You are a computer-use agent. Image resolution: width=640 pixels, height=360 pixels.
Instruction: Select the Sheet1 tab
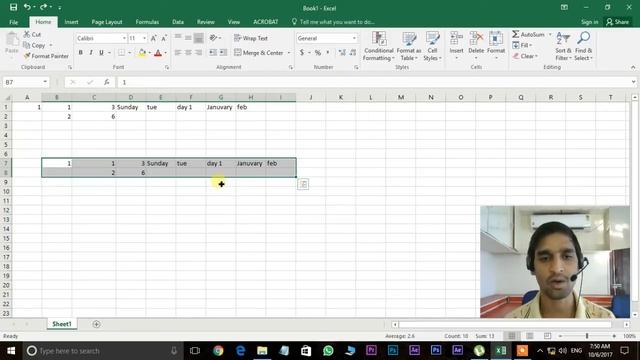62,324
